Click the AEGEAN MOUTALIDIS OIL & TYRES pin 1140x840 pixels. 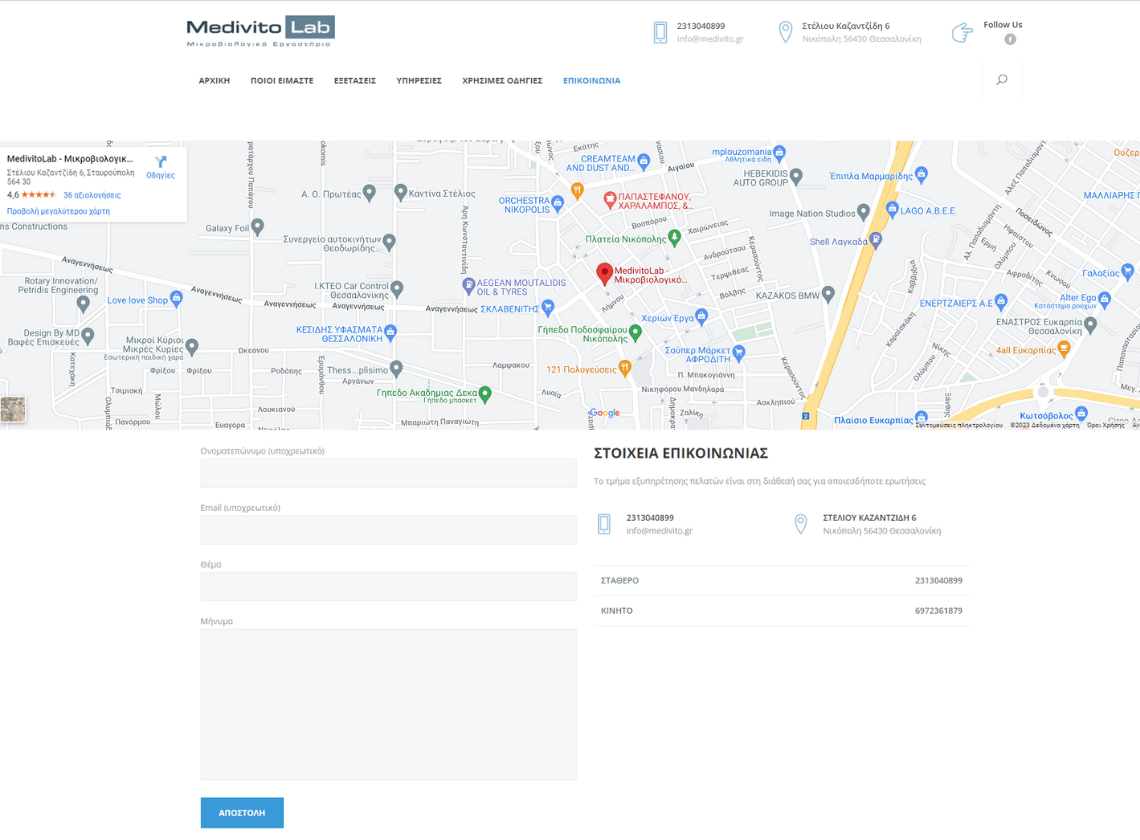coord(469,286)
